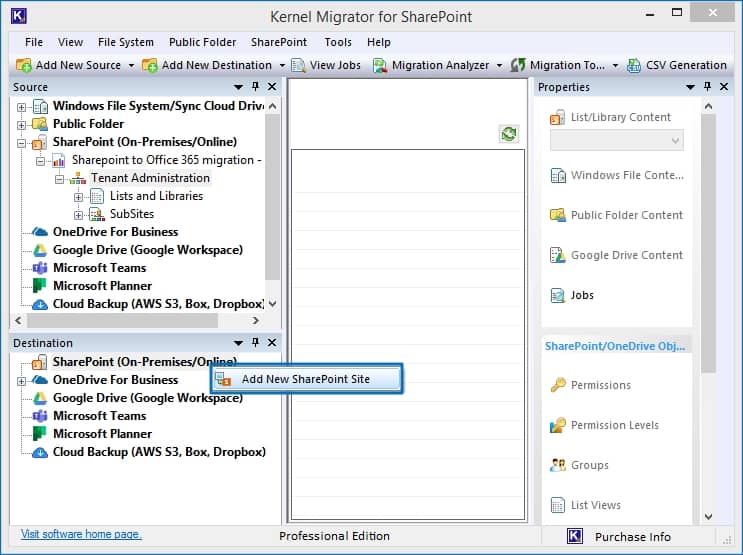Select Cloud Backup icon in Source tree
Screen dimensions: 743x555
pos(40,304)
